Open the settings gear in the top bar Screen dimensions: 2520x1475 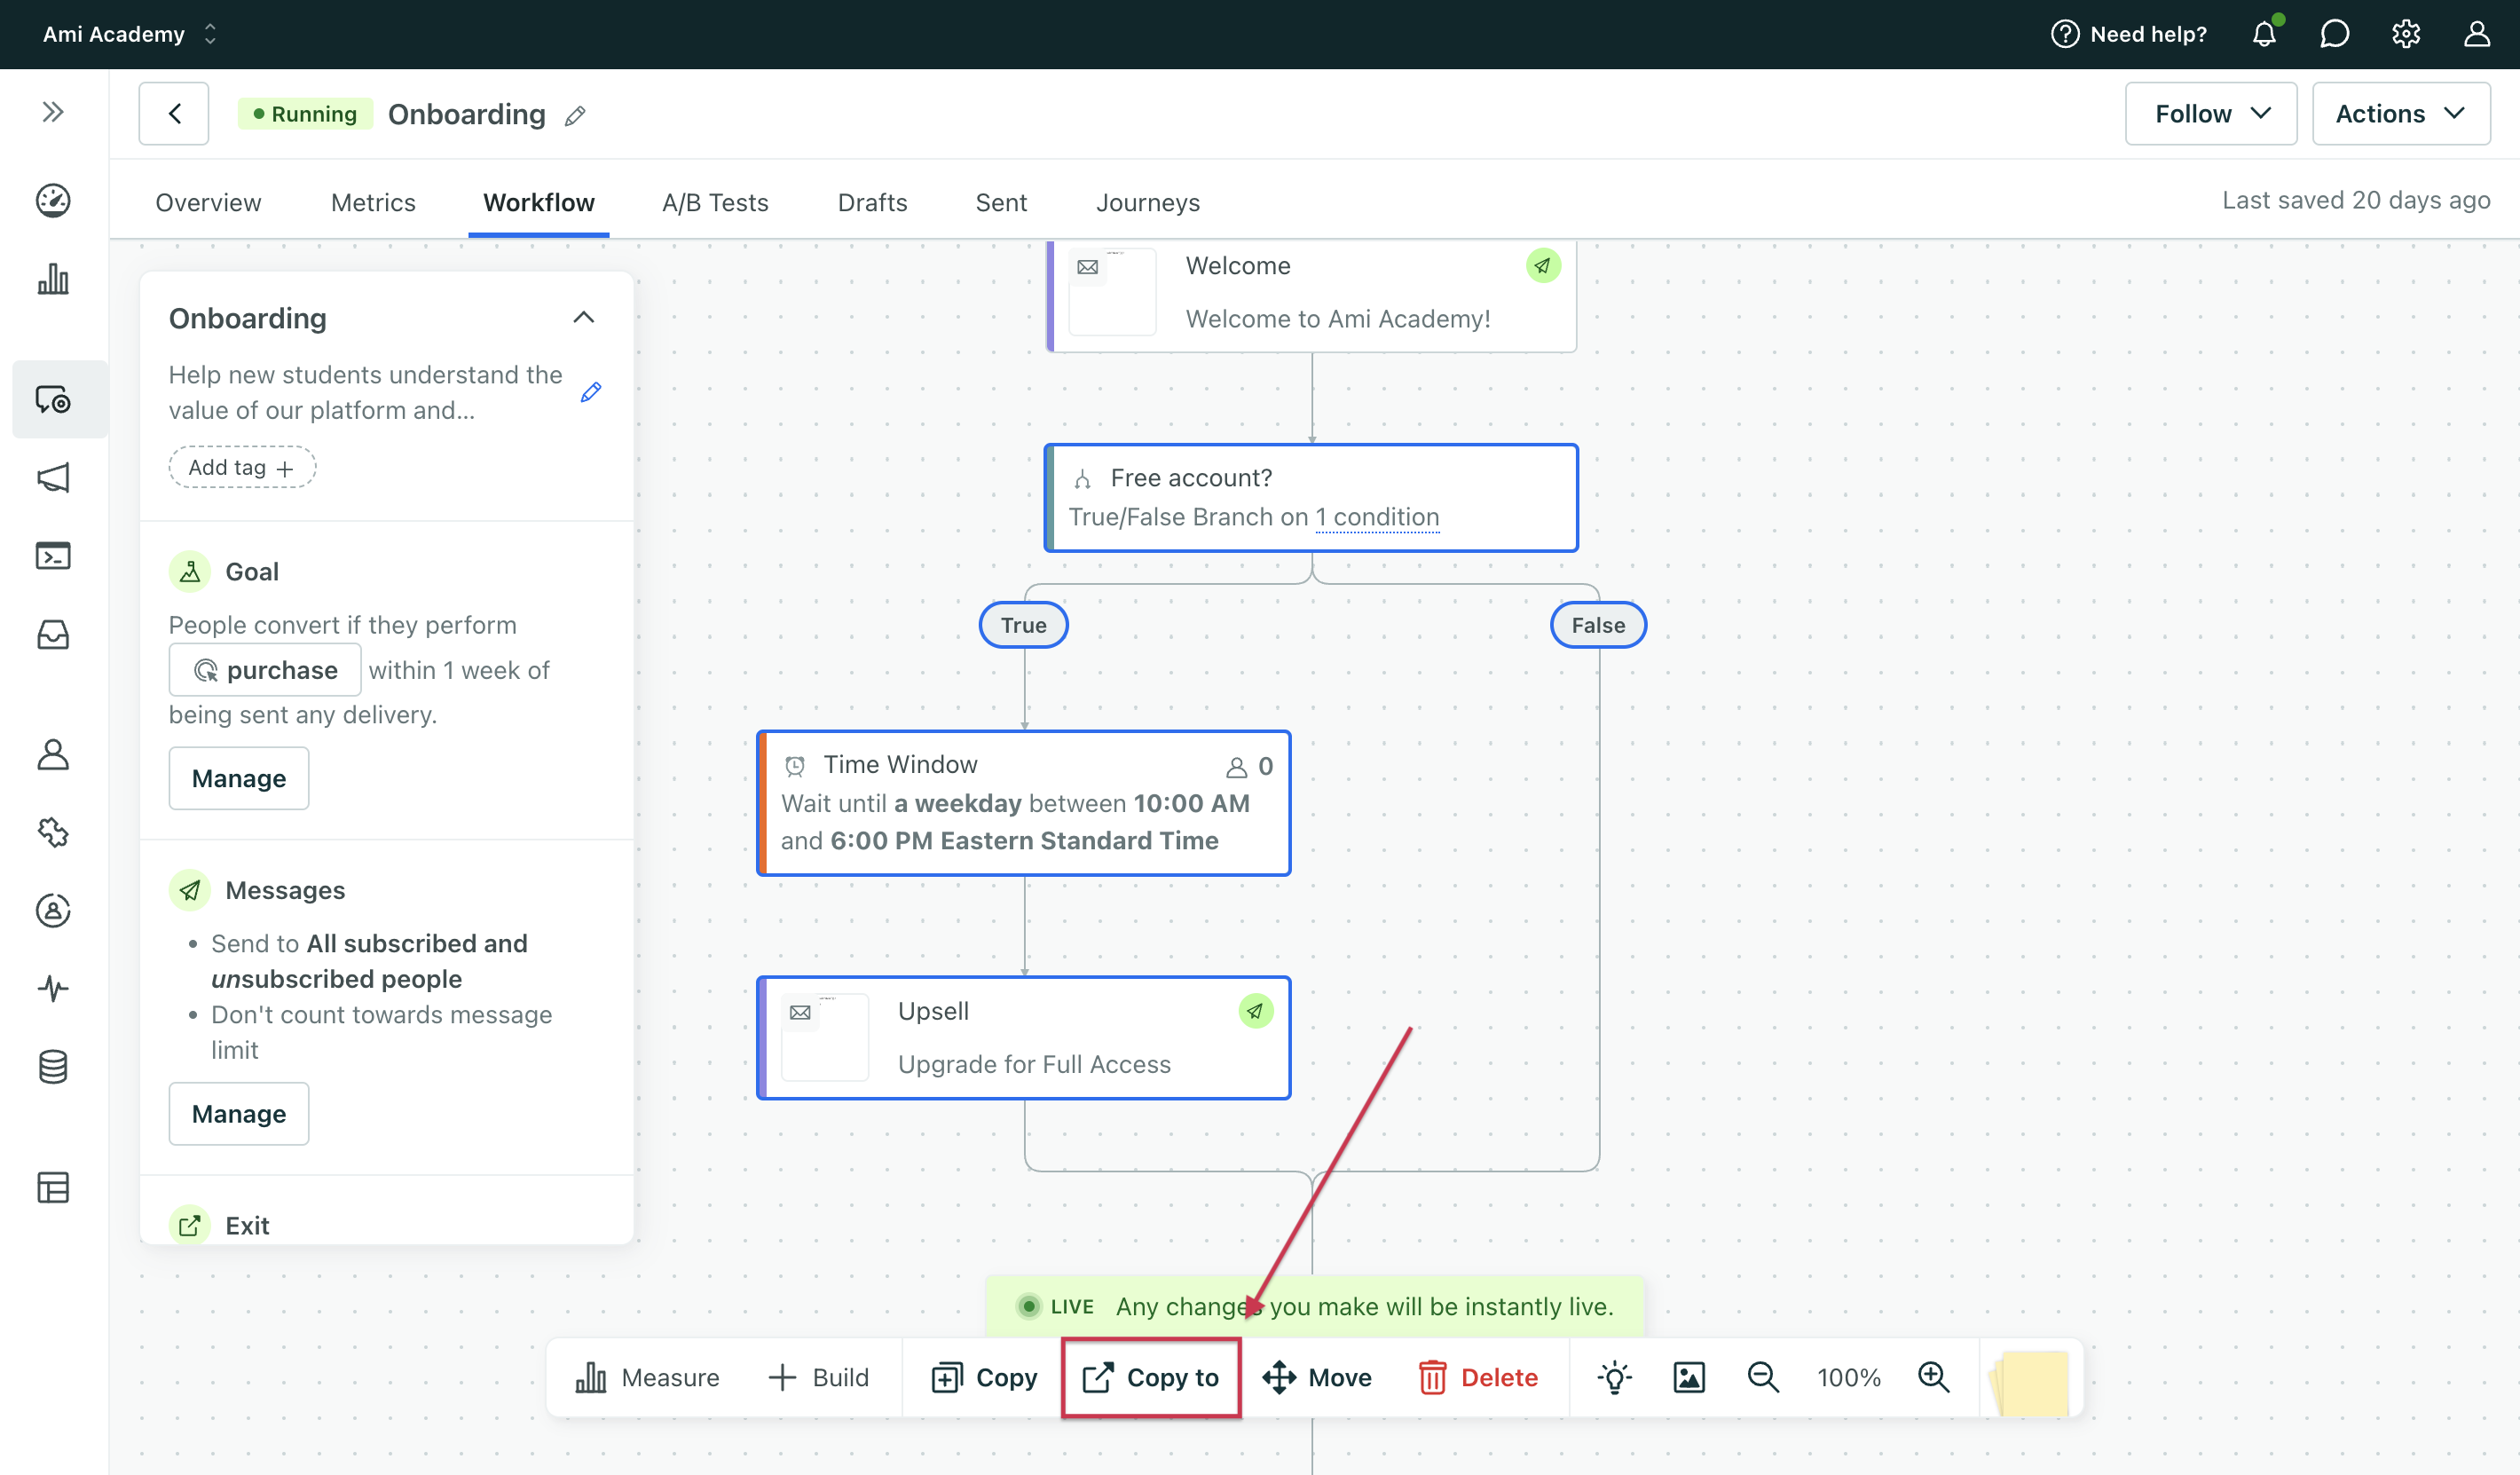(2406, 34)
